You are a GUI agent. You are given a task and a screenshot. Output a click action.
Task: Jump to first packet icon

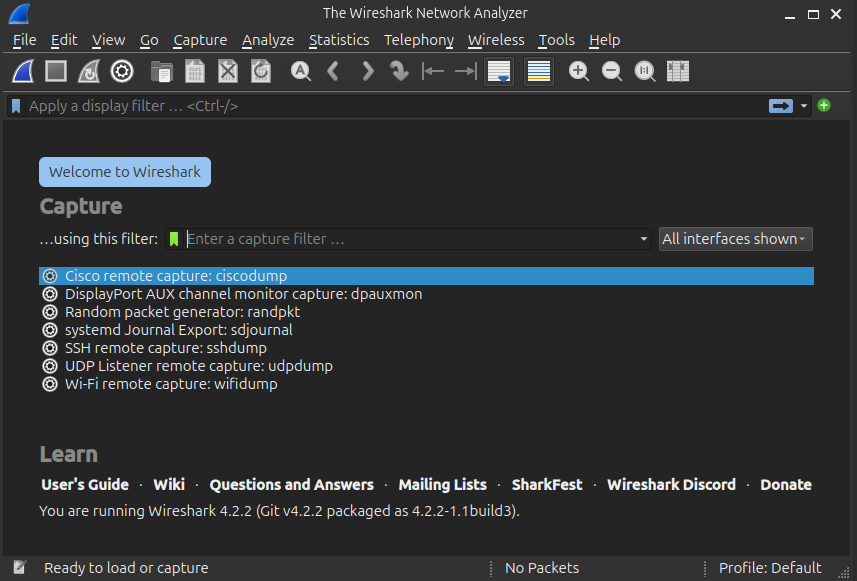432,71
